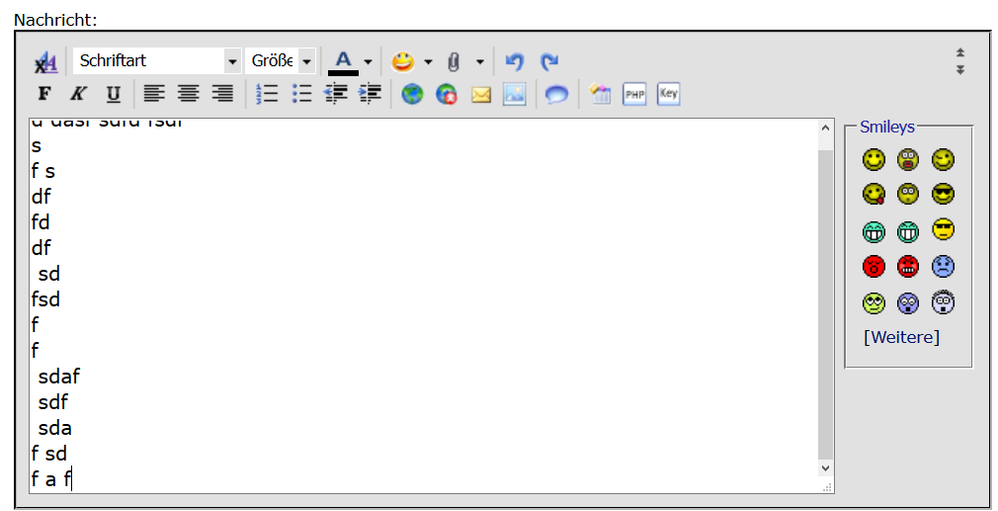Click the table-like BBCode icon before PHP
Screen dimensions: 998x511
pyautogui.click(x=600, y=94)
